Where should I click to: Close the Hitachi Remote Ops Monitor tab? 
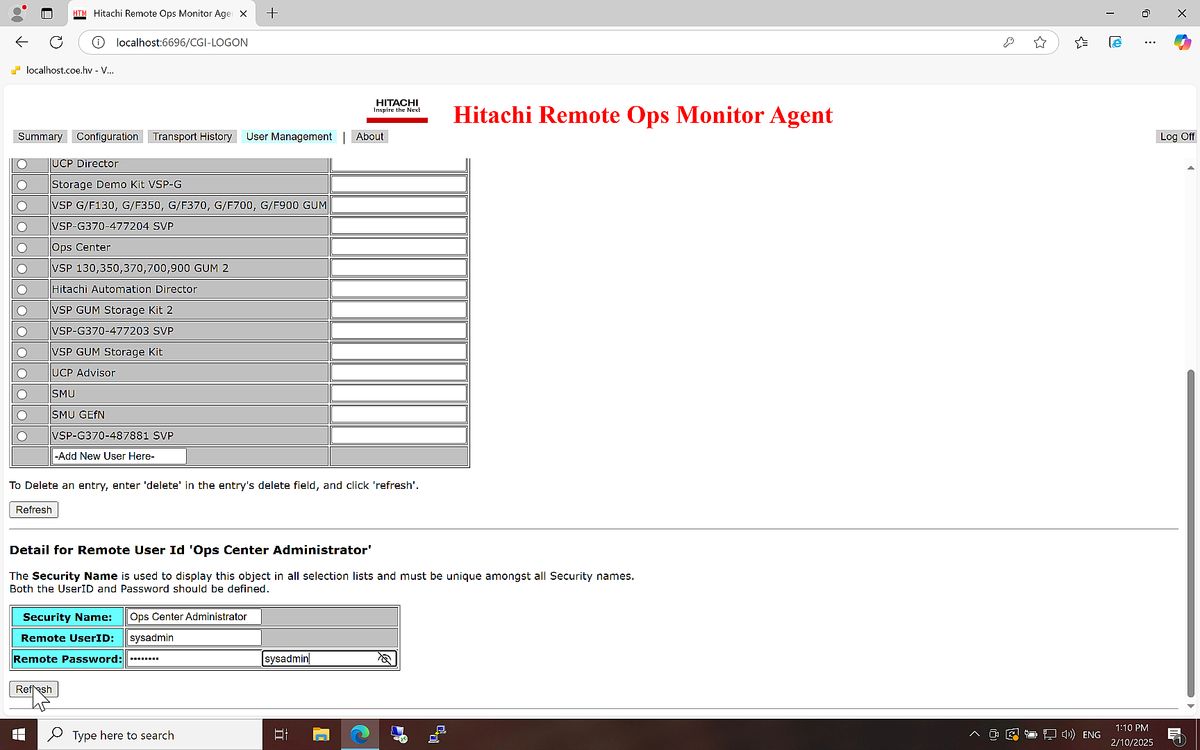[243, 14]
